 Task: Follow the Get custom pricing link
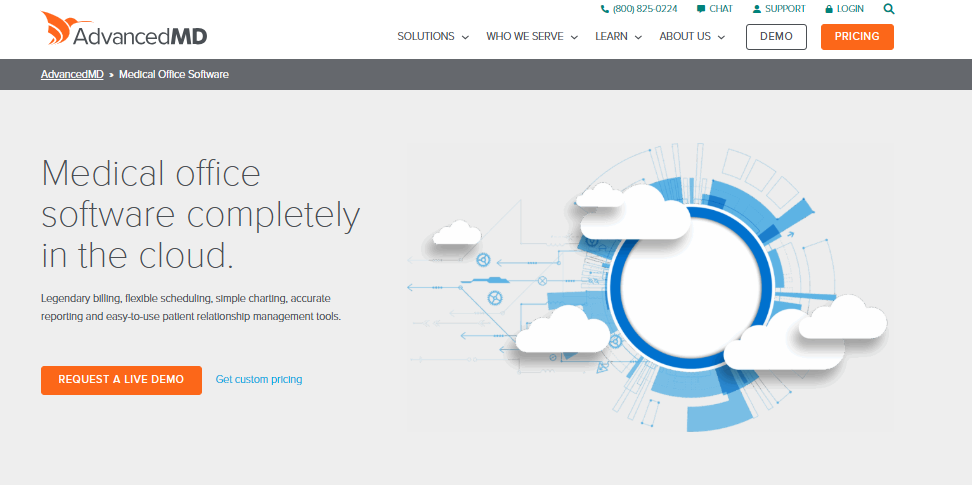point(259,380)
